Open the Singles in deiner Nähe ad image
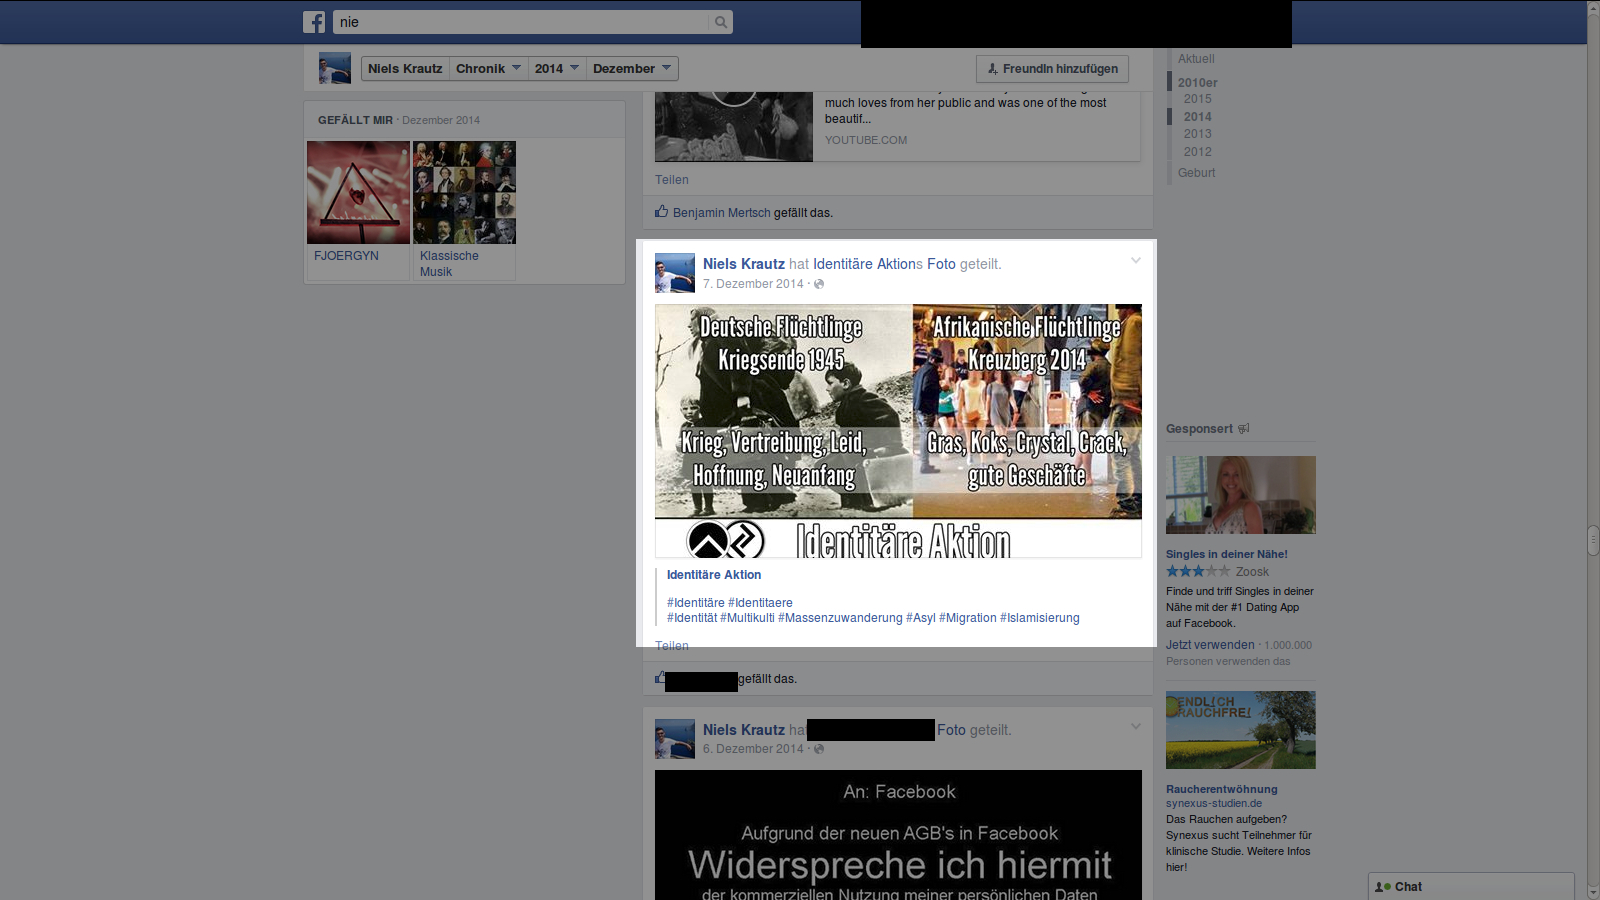The image size is (1600, 900). click(1241, 495)
